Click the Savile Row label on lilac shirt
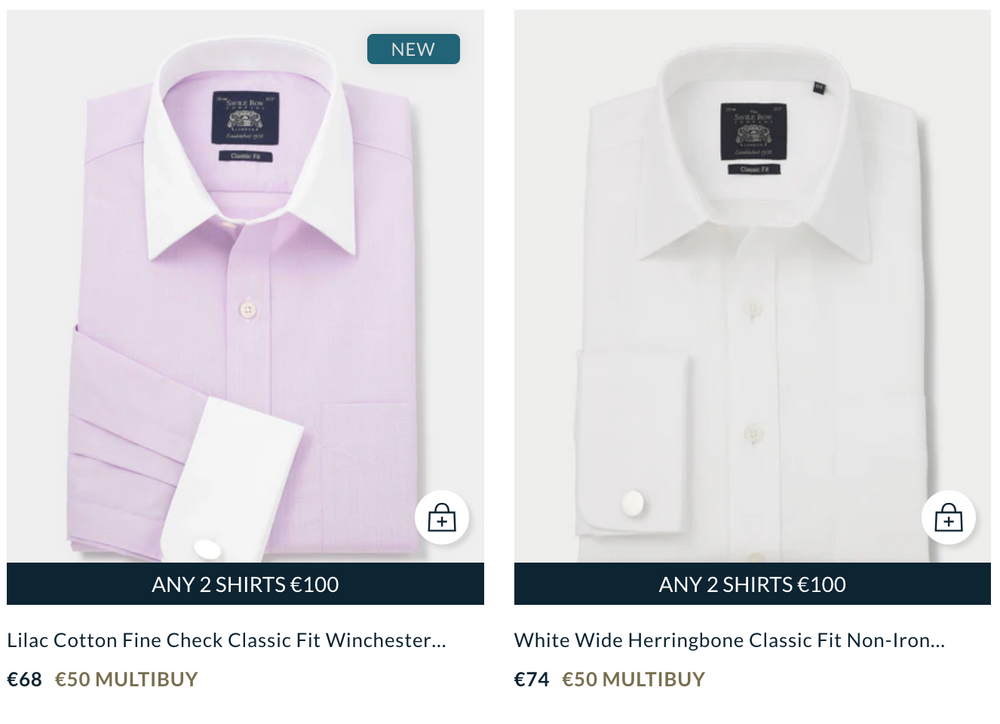The image size is (1000, 724). [242, 118]
